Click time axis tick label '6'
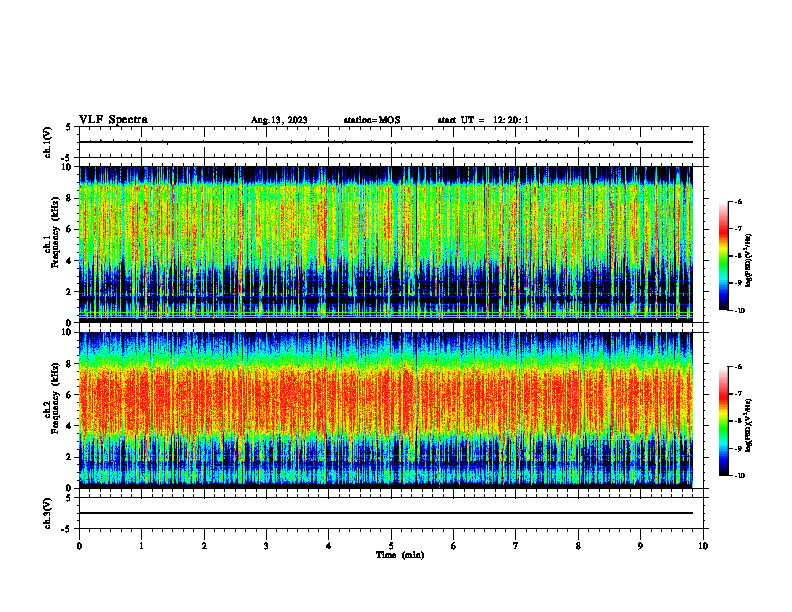Screen dimensions: 792x612 pyautogui.click(x=454, y=546)
